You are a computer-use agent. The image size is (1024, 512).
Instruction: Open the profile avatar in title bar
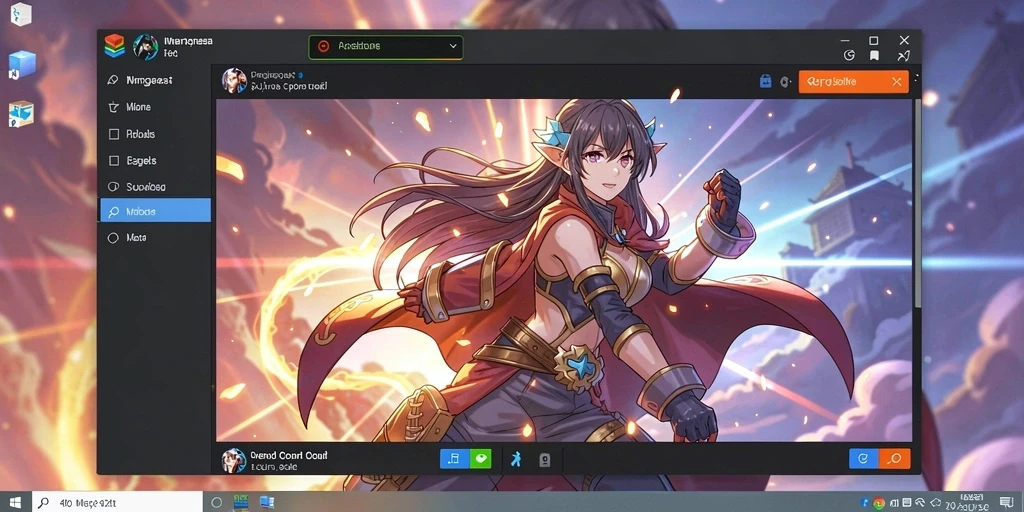146,47
